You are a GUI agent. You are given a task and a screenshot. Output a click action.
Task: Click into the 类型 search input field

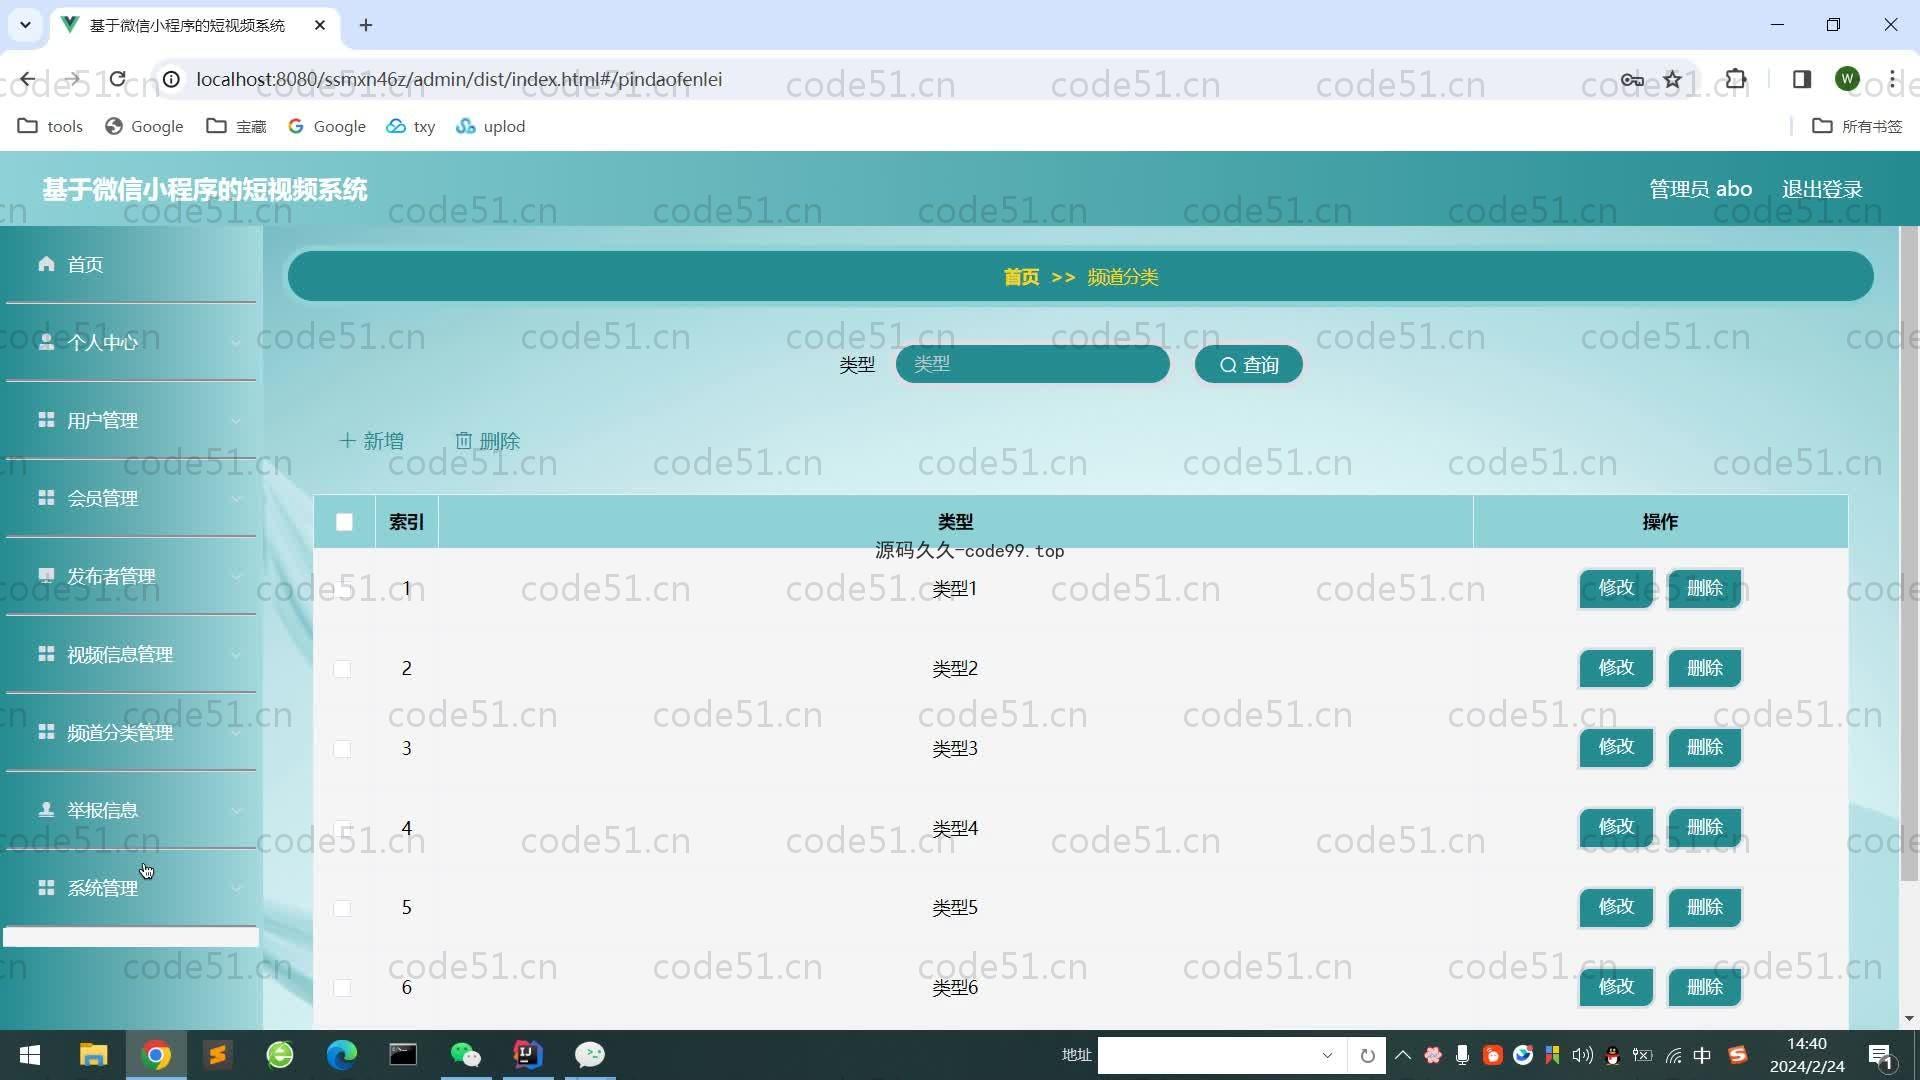pos(1032,365)
